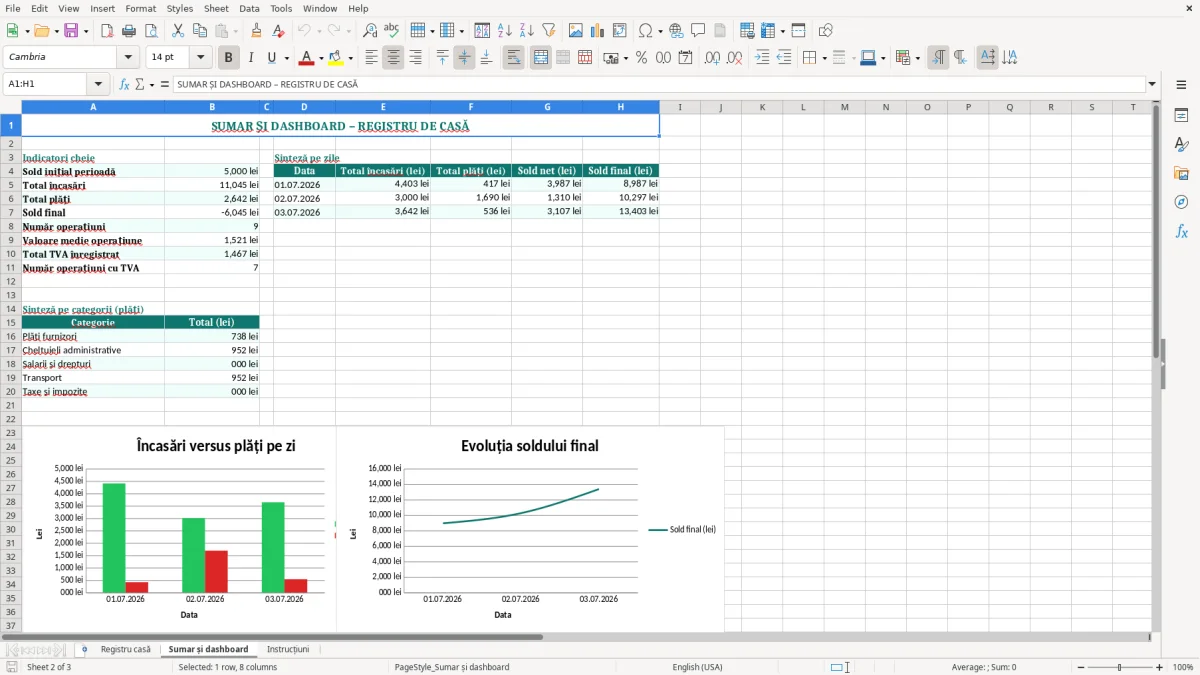
Task: Toggle Center Horizontally alignment
Action: pos(393,58)
